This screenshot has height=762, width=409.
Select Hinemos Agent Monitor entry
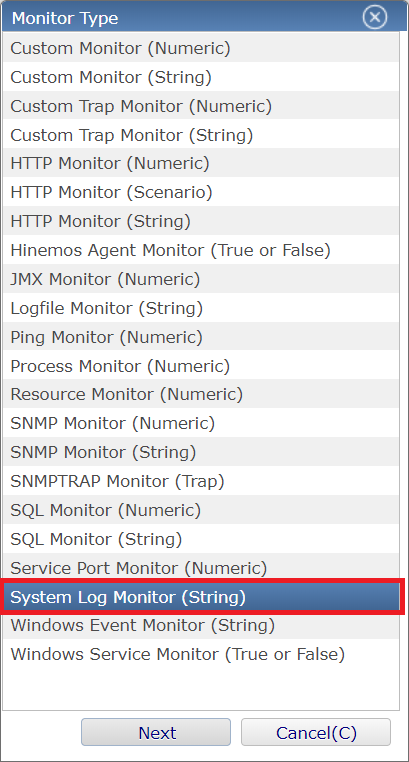click(x=201, y=250)
